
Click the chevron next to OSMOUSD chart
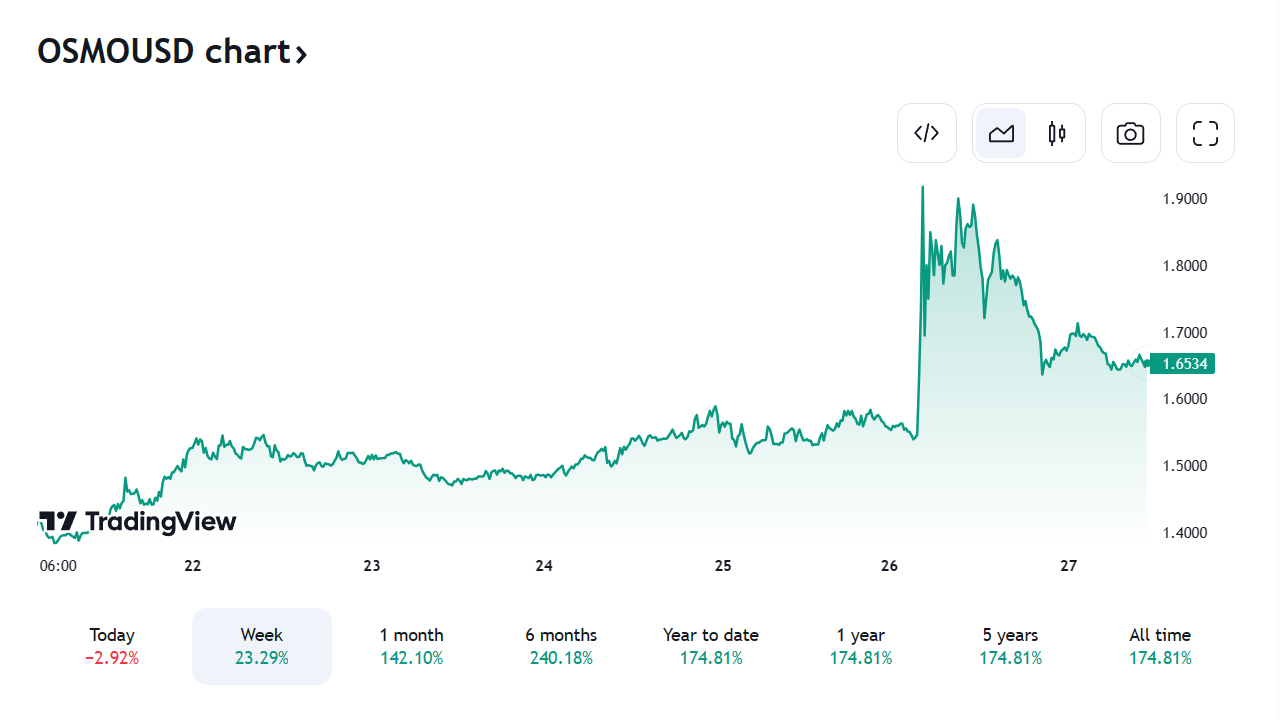click(300, 53)
